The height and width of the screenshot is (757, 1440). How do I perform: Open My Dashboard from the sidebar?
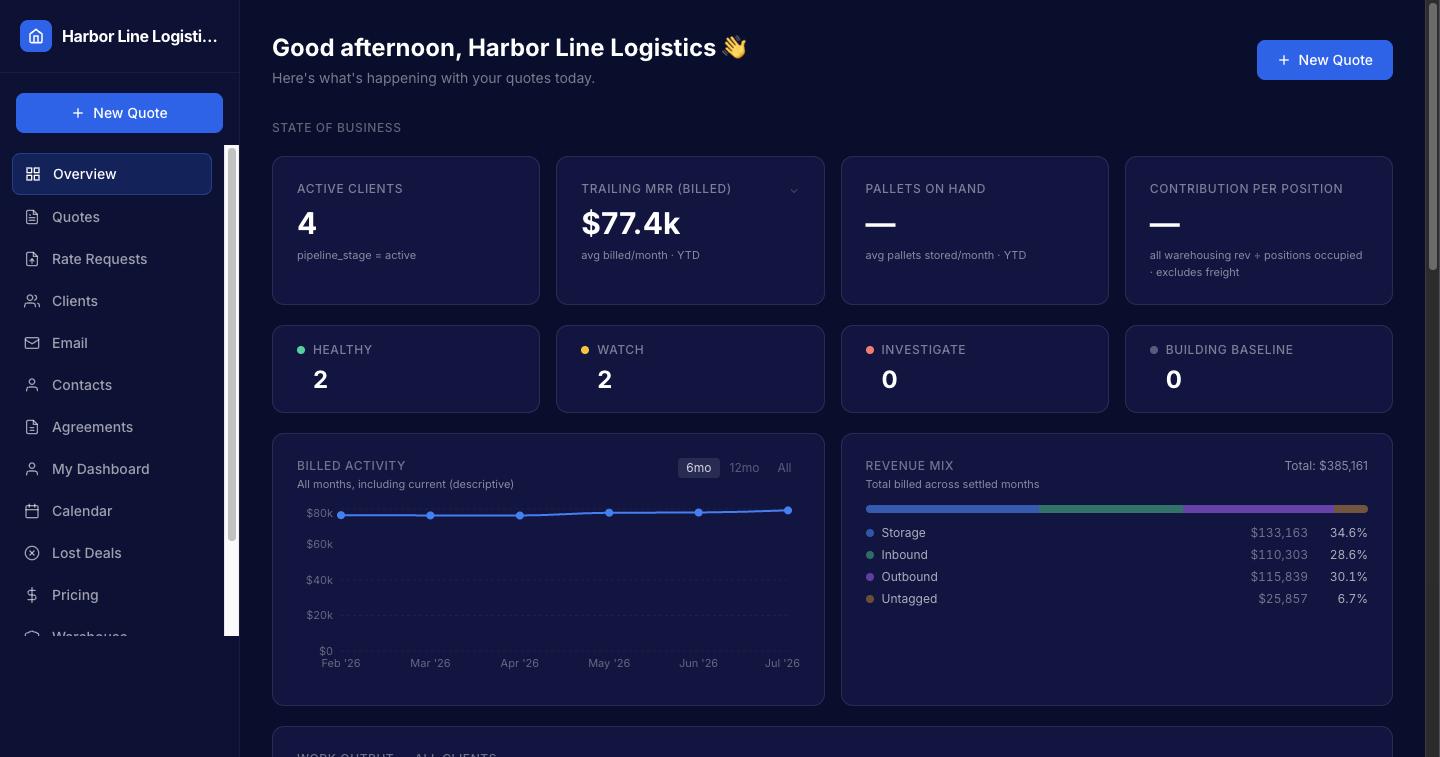(x=112, y=469)
